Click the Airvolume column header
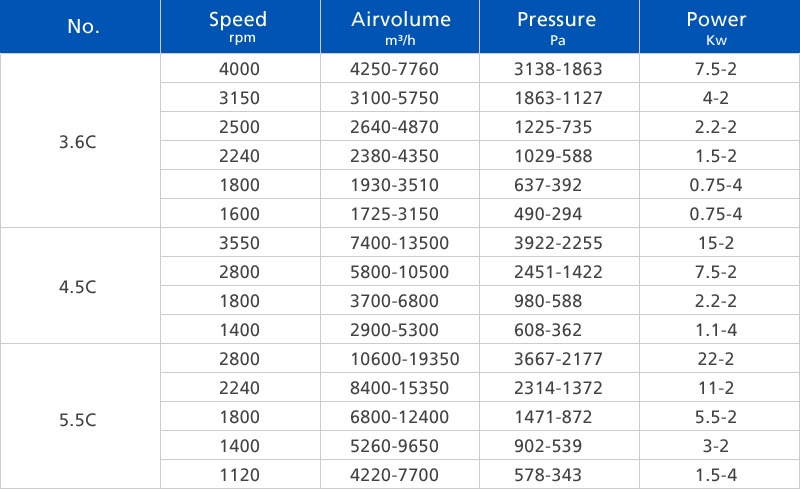This screenshot has height=489, width=800. 400,26
